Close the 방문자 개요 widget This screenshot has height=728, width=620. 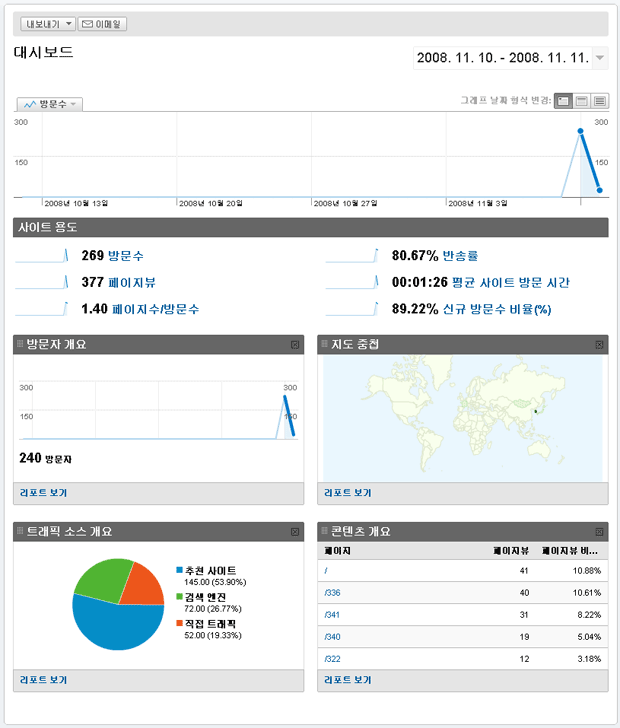[x=295, y=344]
